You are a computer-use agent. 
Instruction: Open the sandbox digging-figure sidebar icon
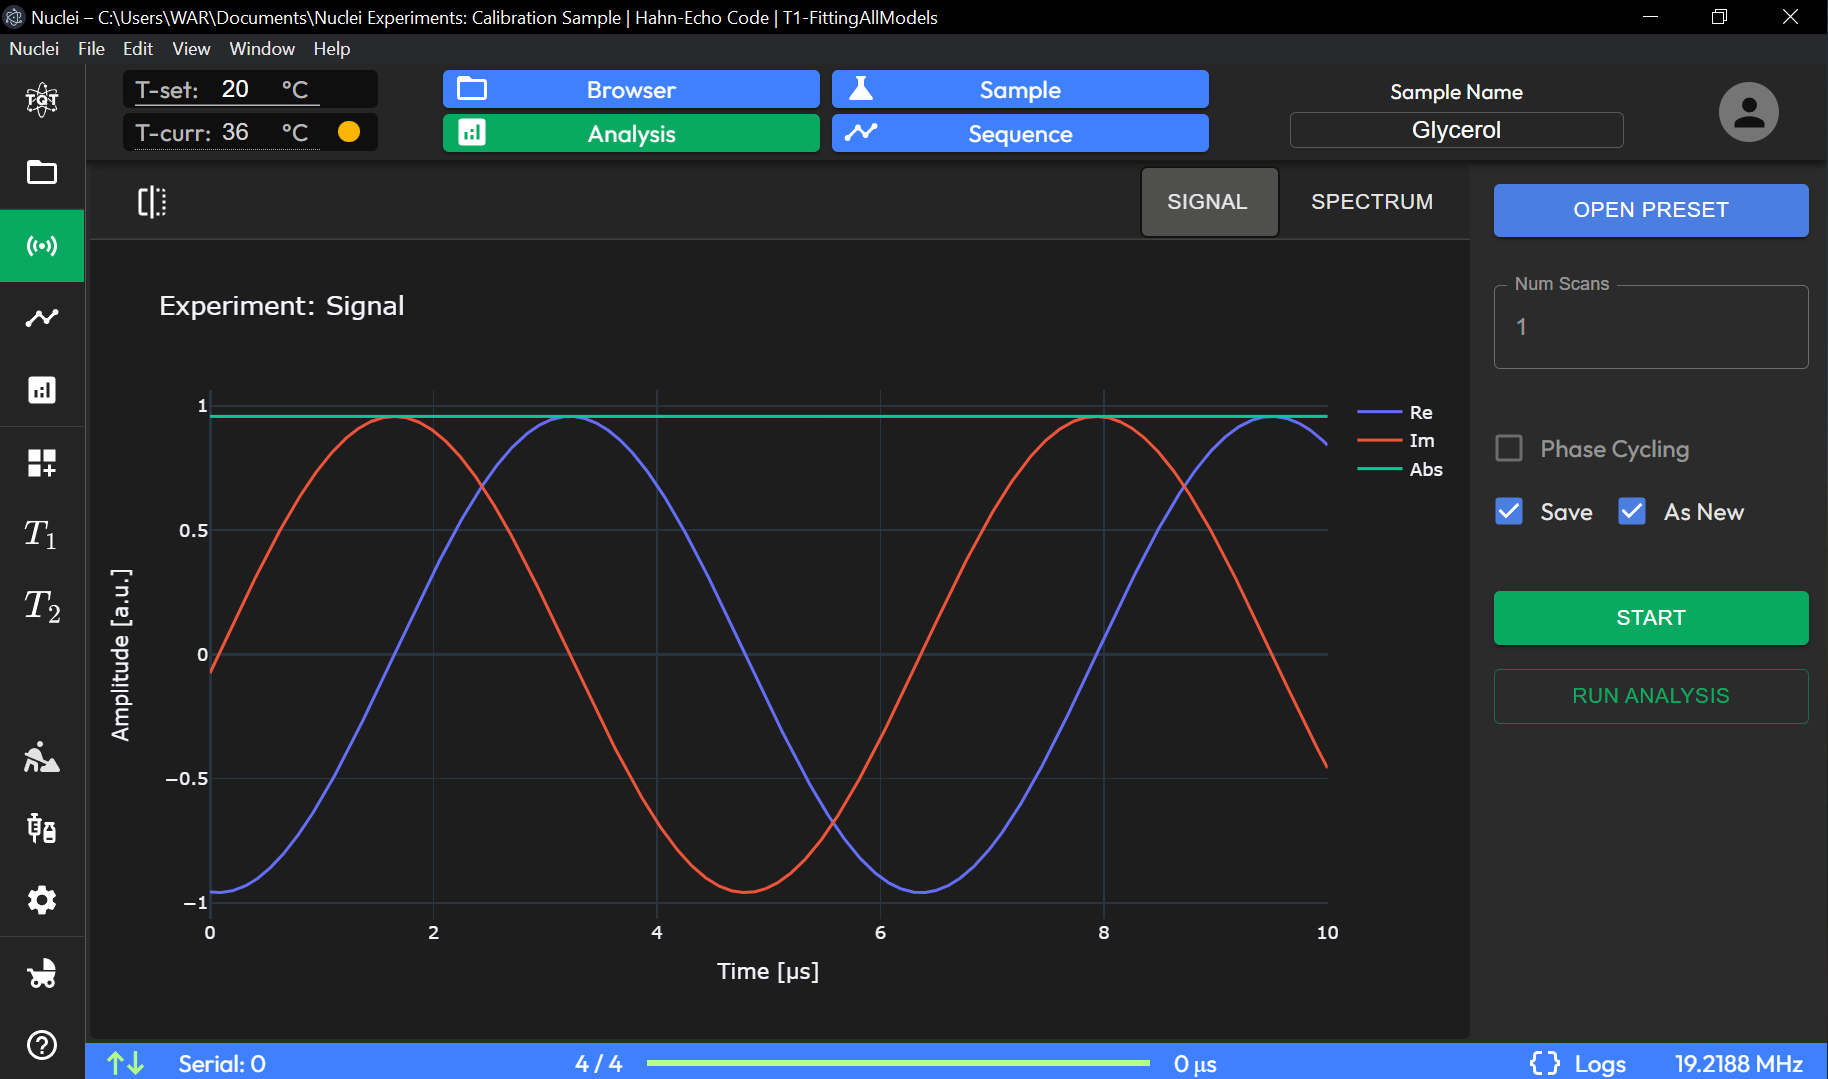pos(42,757)
